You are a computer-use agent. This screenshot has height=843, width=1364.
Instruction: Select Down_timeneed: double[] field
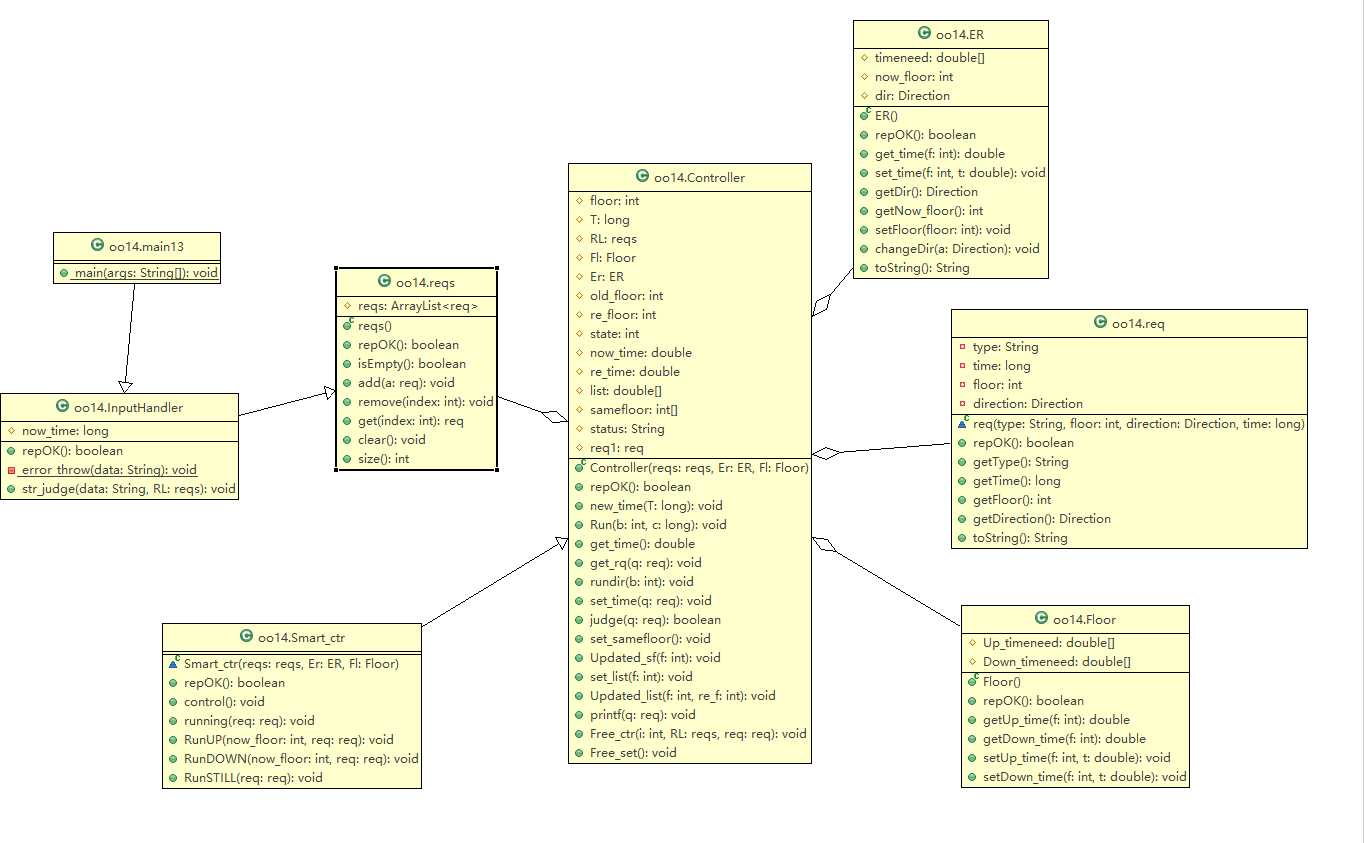pyautogui.click(x=1057, y=662)
